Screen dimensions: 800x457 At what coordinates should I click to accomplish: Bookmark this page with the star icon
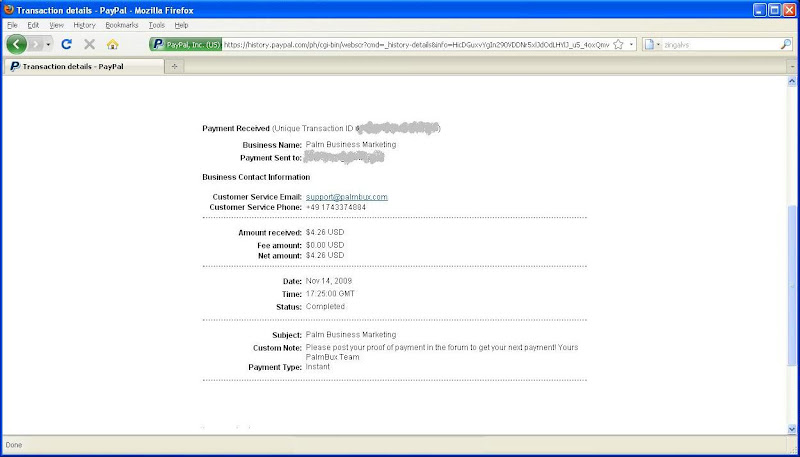click(x=618, y=44)
